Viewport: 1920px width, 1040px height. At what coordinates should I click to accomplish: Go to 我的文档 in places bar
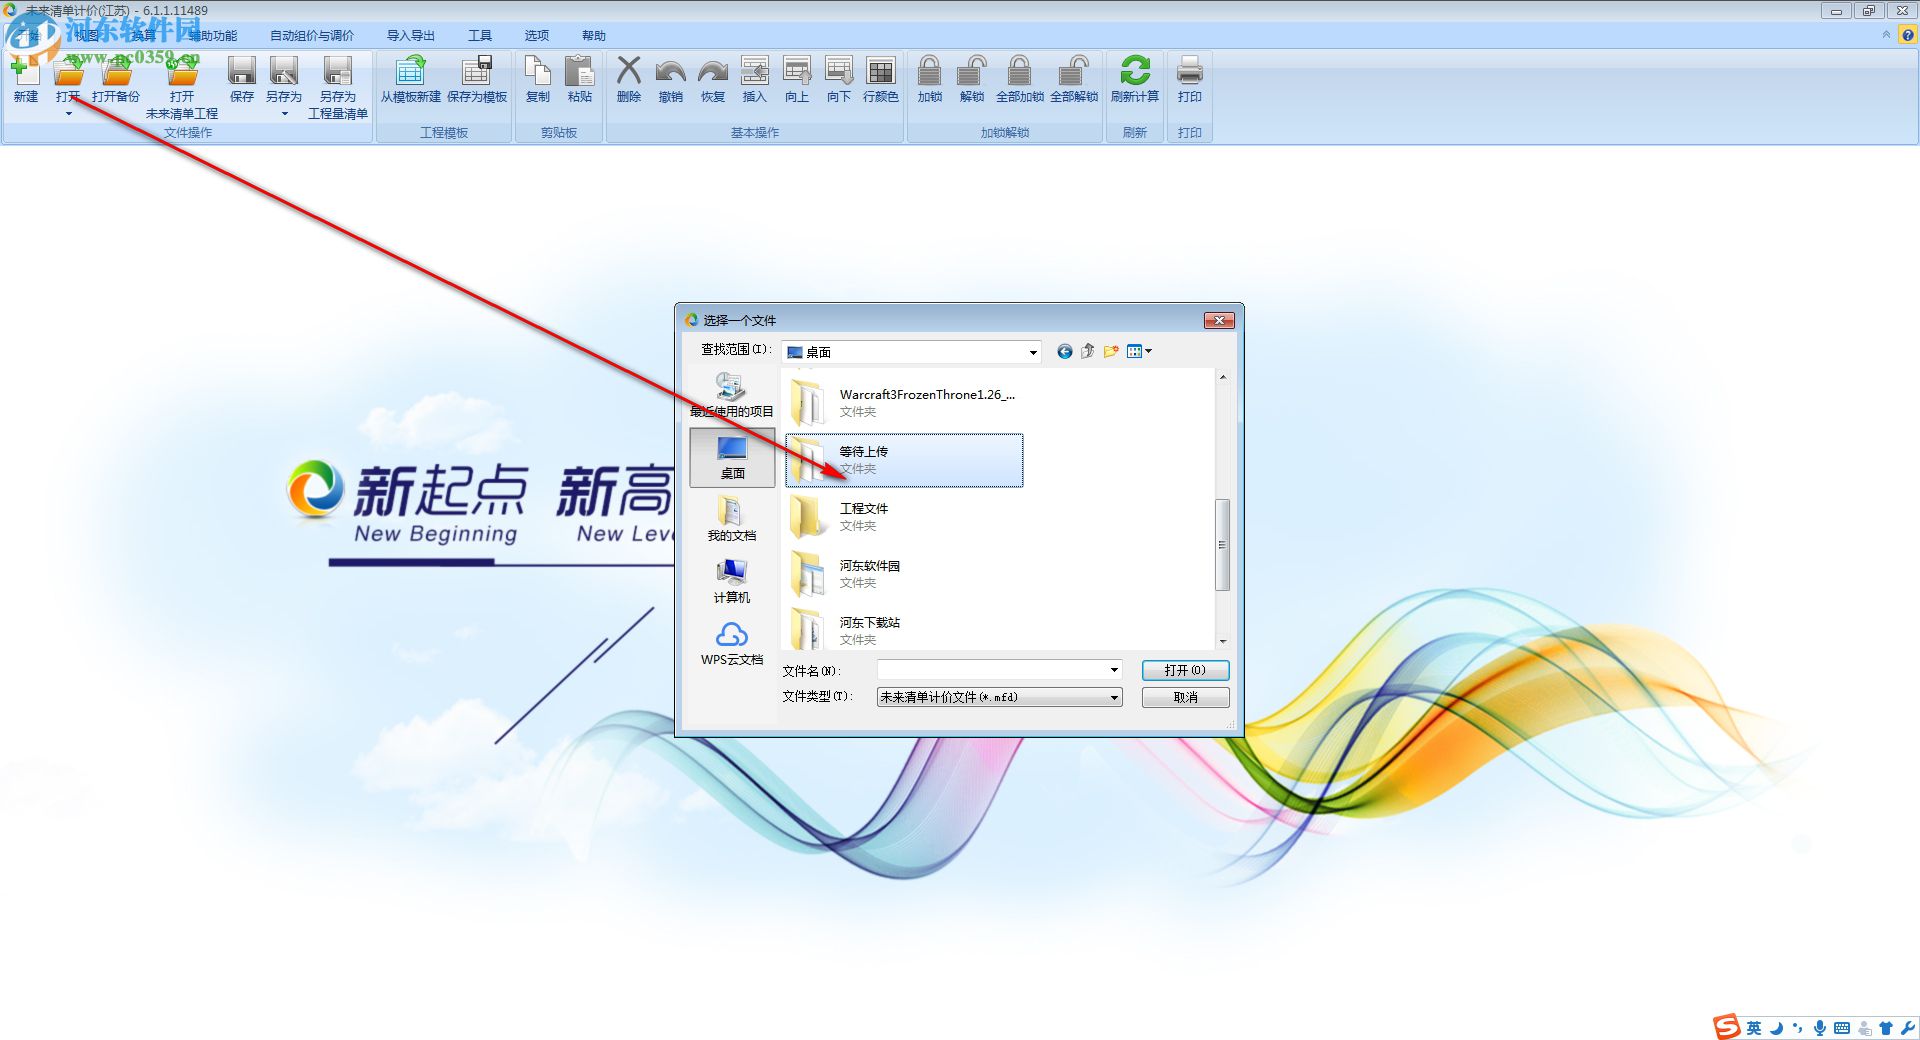(x=732, y=519)
